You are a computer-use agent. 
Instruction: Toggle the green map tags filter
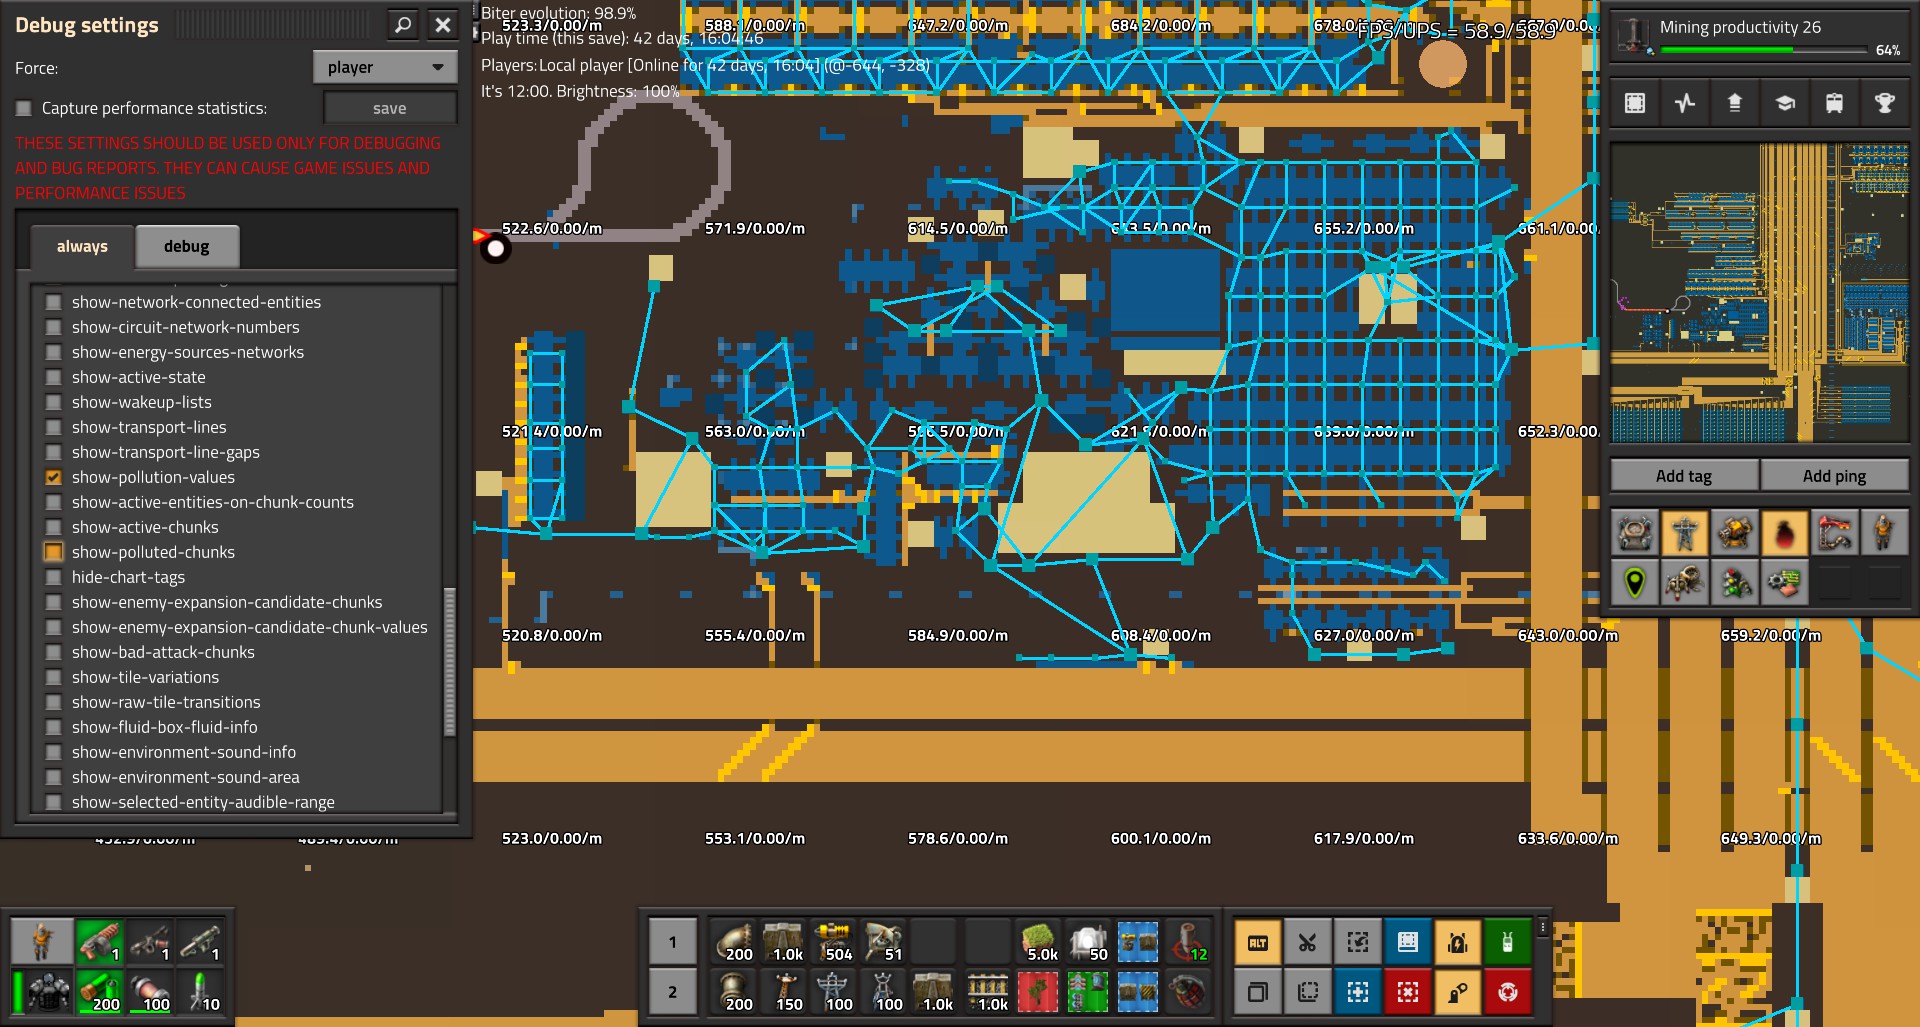(x=1635, y=582)
